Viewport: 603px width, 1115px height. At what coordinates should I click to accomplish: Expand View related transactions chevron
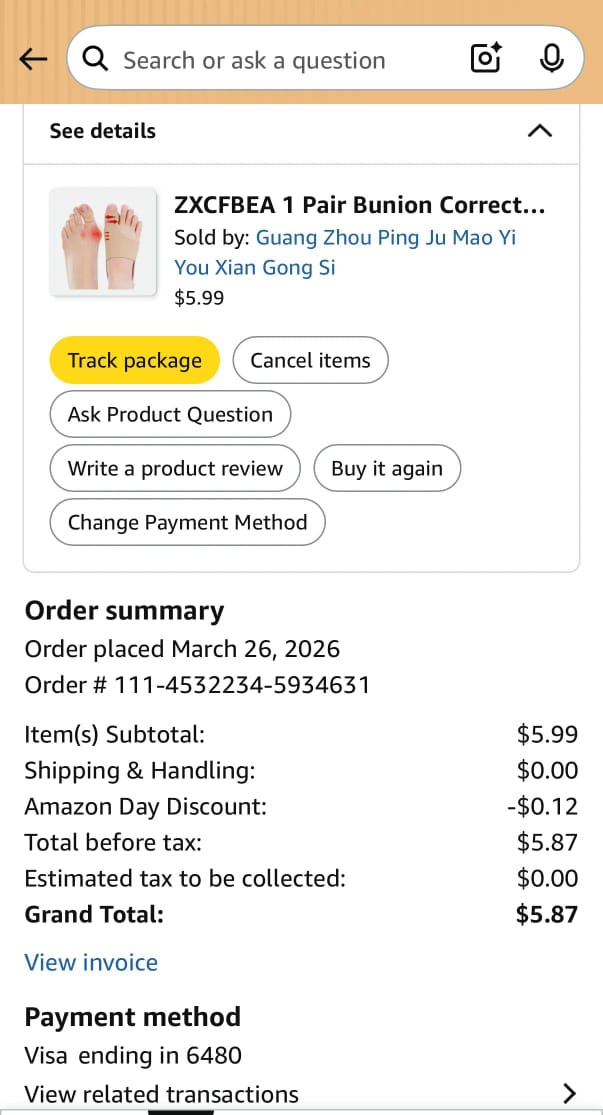click(570, 1093)
